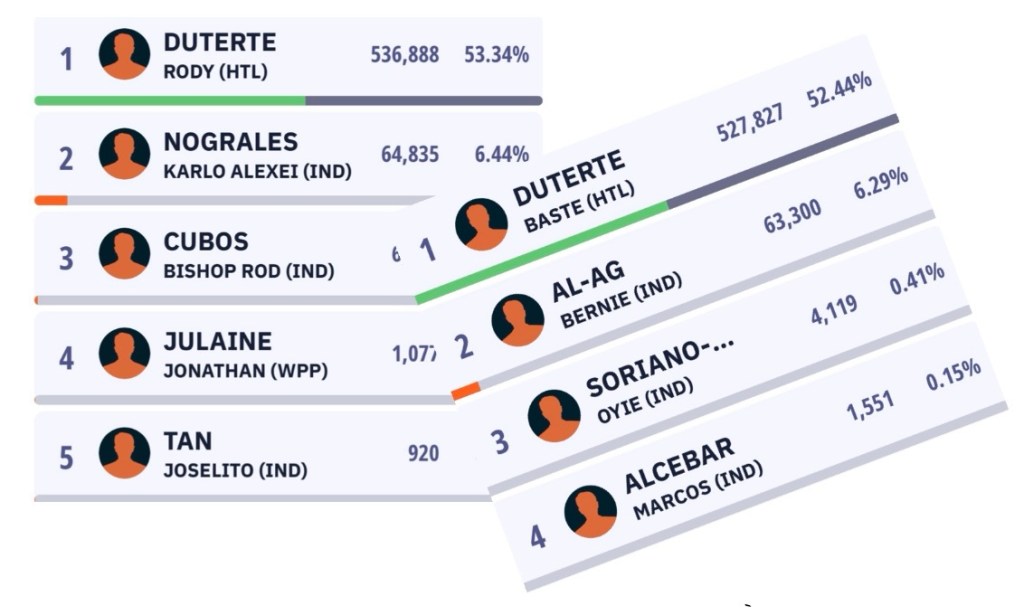Click Baste Duterte's avatar icon
Viewport: 1024px width, 615px height.
[x=481, y=224]
